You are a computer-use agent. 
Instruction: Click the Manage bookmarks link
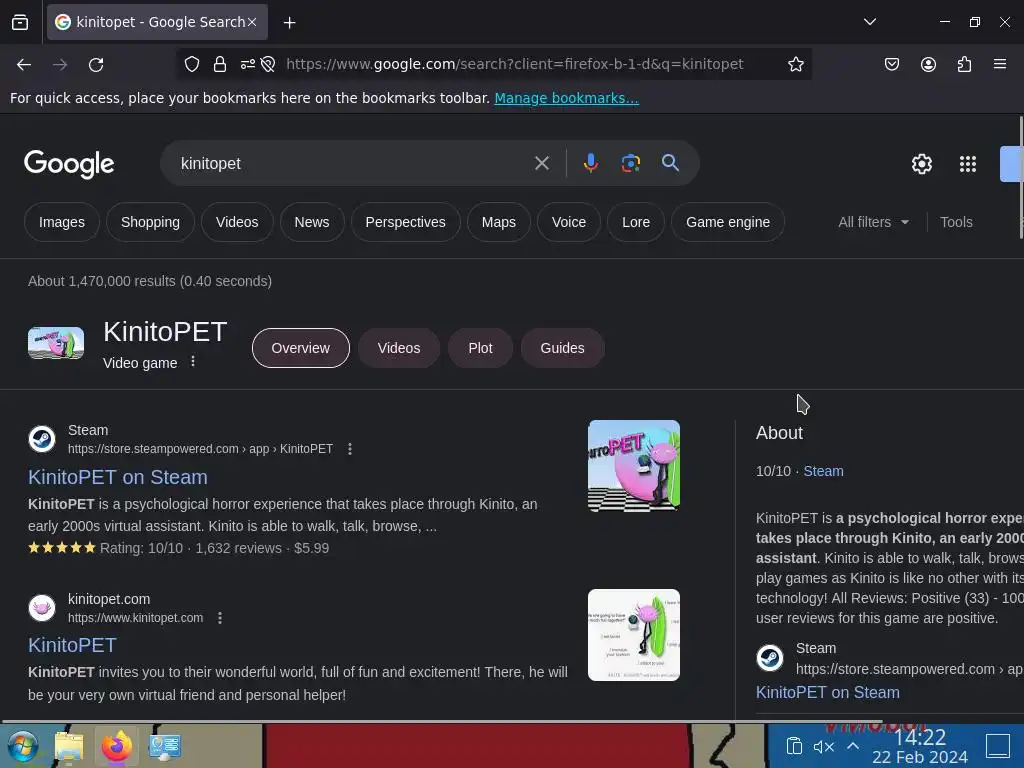(566, 98)
